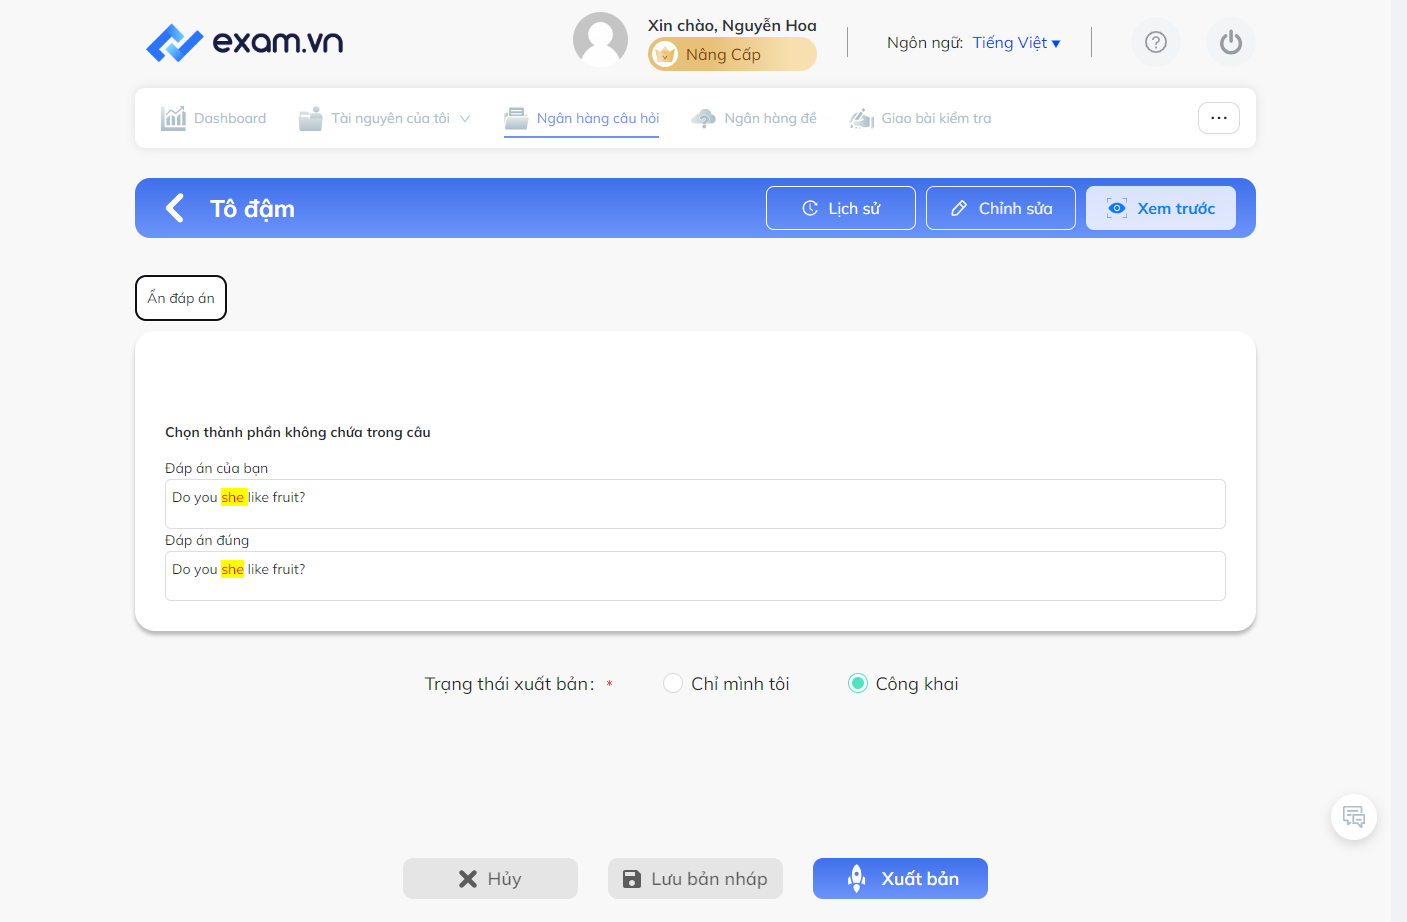1407x922 pixels.
Task: Click the Chỉnh sửa edit button
Action: (1001, 208)
